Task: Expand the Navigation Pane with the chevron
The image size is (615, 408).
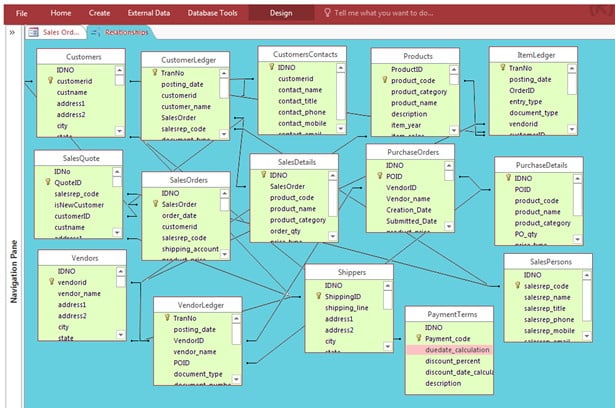Action: pos(12,32)
